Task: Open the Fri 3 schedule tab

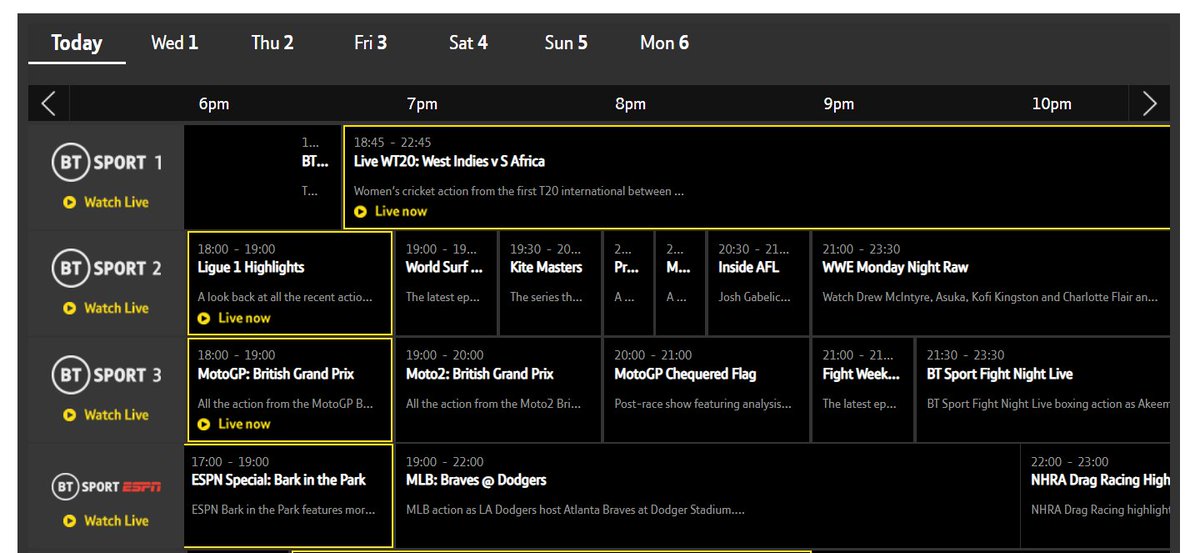Action: (x=370, y=43)
